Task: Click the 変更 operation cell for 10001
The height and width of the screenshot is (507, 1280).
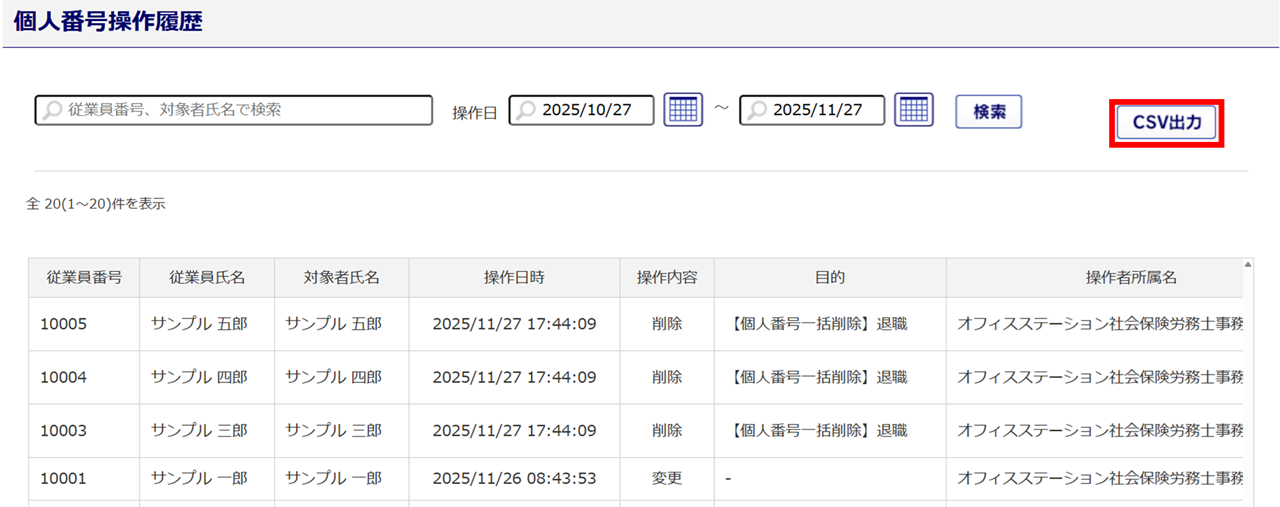Action: click(667, 479)
